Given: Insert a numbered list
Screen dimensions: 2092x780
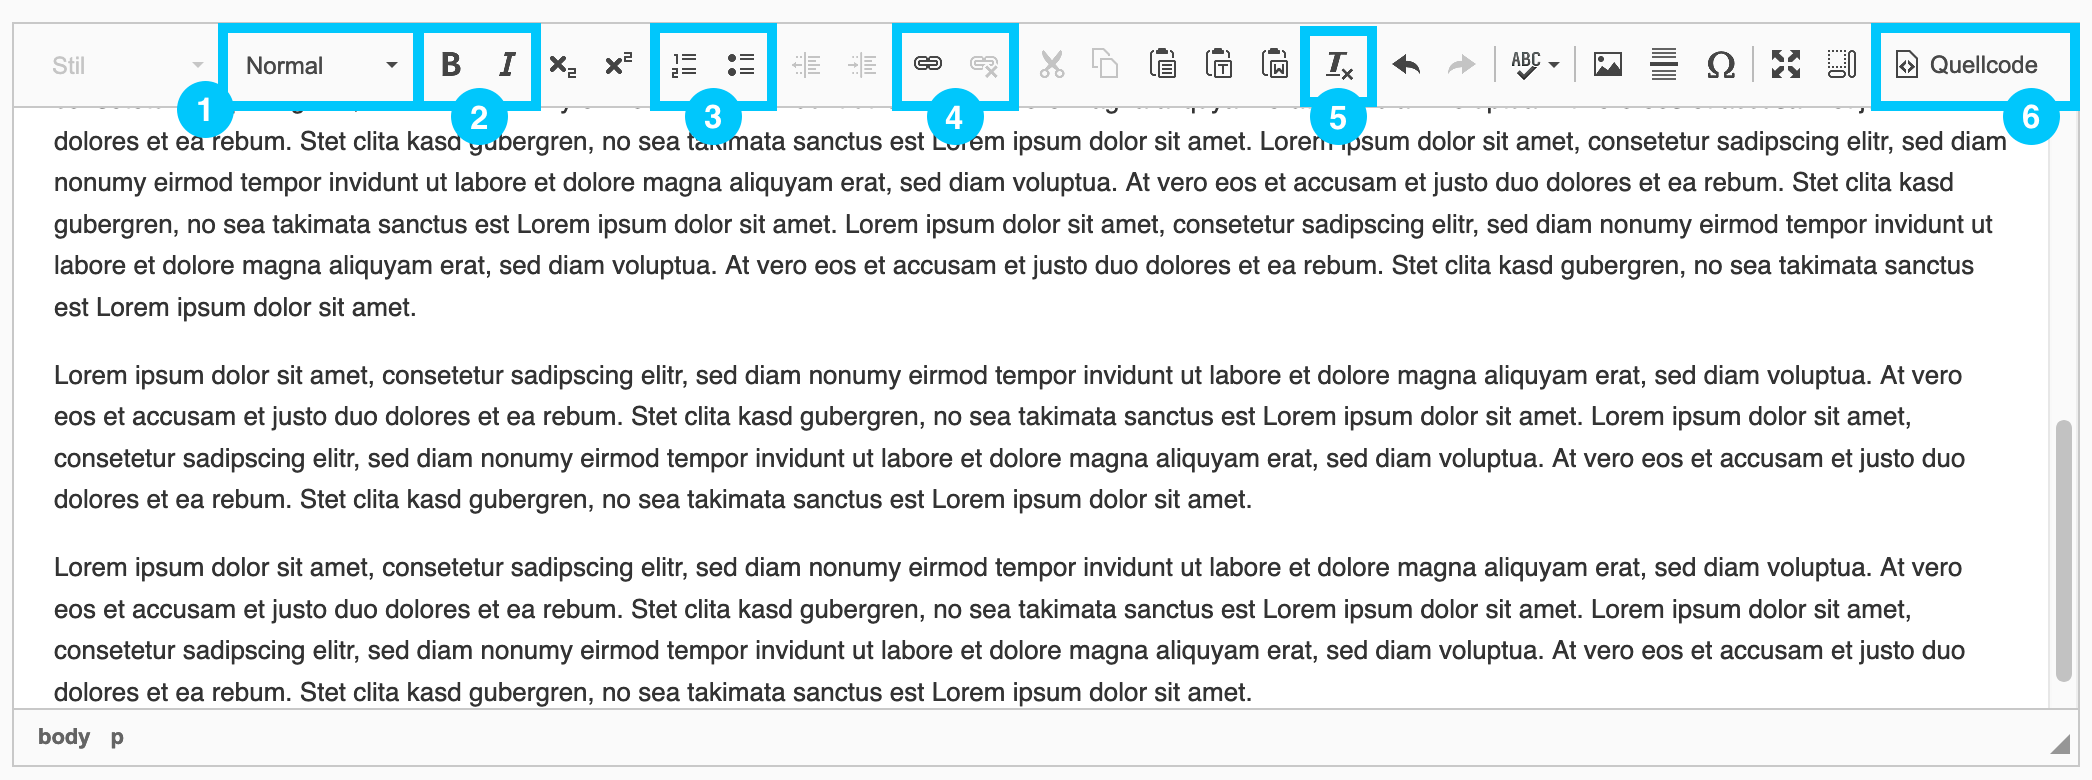Looking at the screenshot, I should (684, 65).
